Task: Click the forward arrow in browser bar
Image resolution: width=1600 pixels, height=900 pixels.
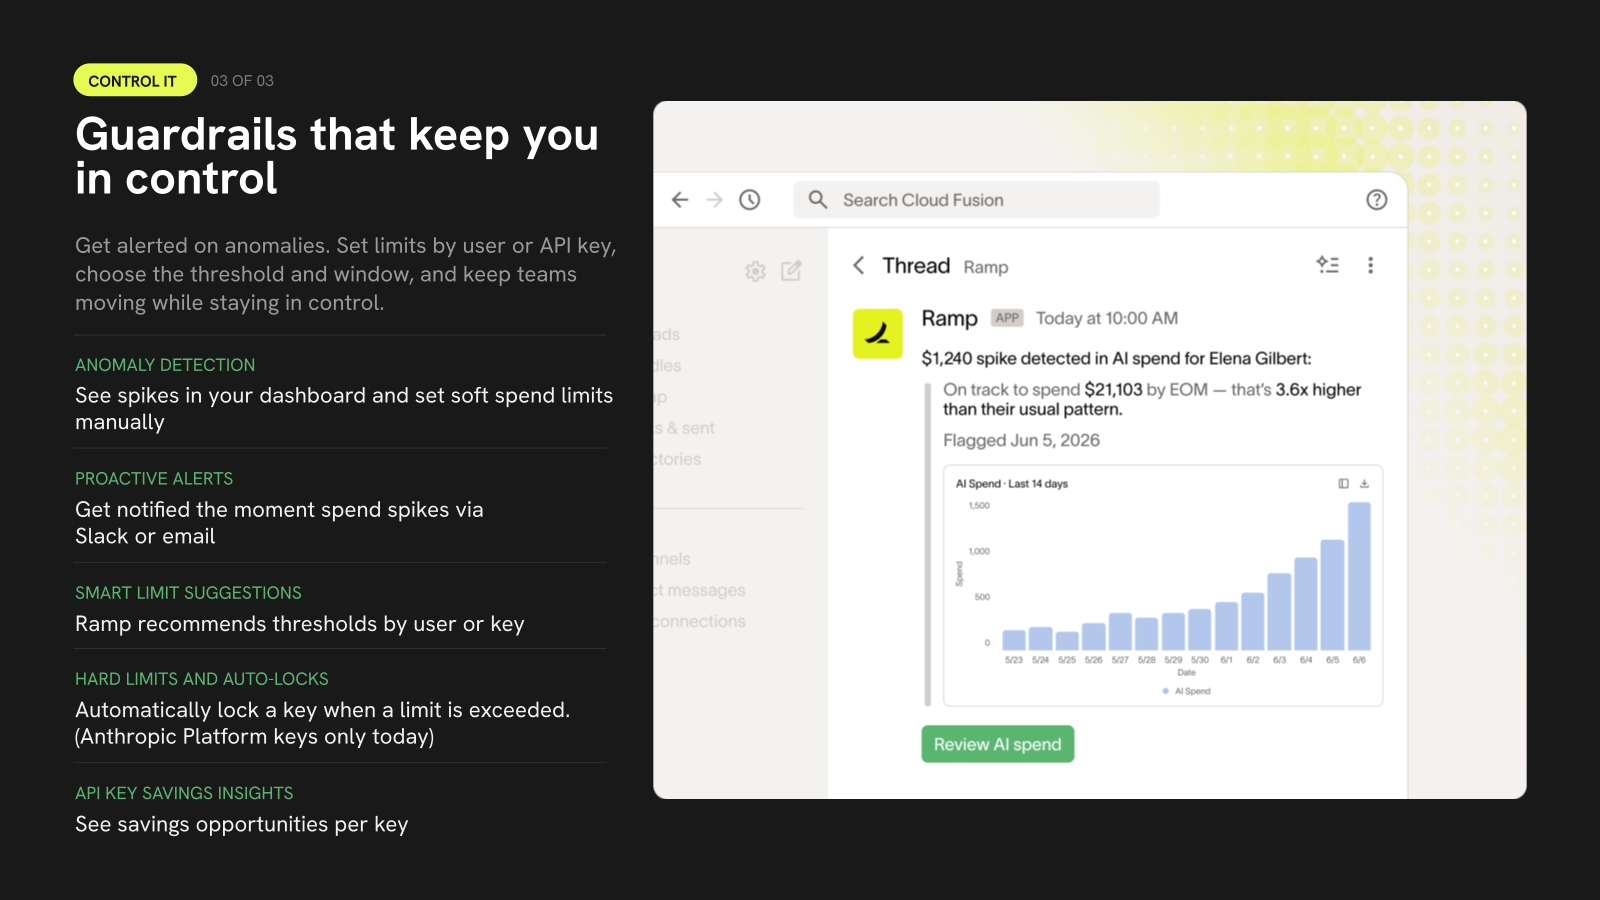Action: coord(714,200)
